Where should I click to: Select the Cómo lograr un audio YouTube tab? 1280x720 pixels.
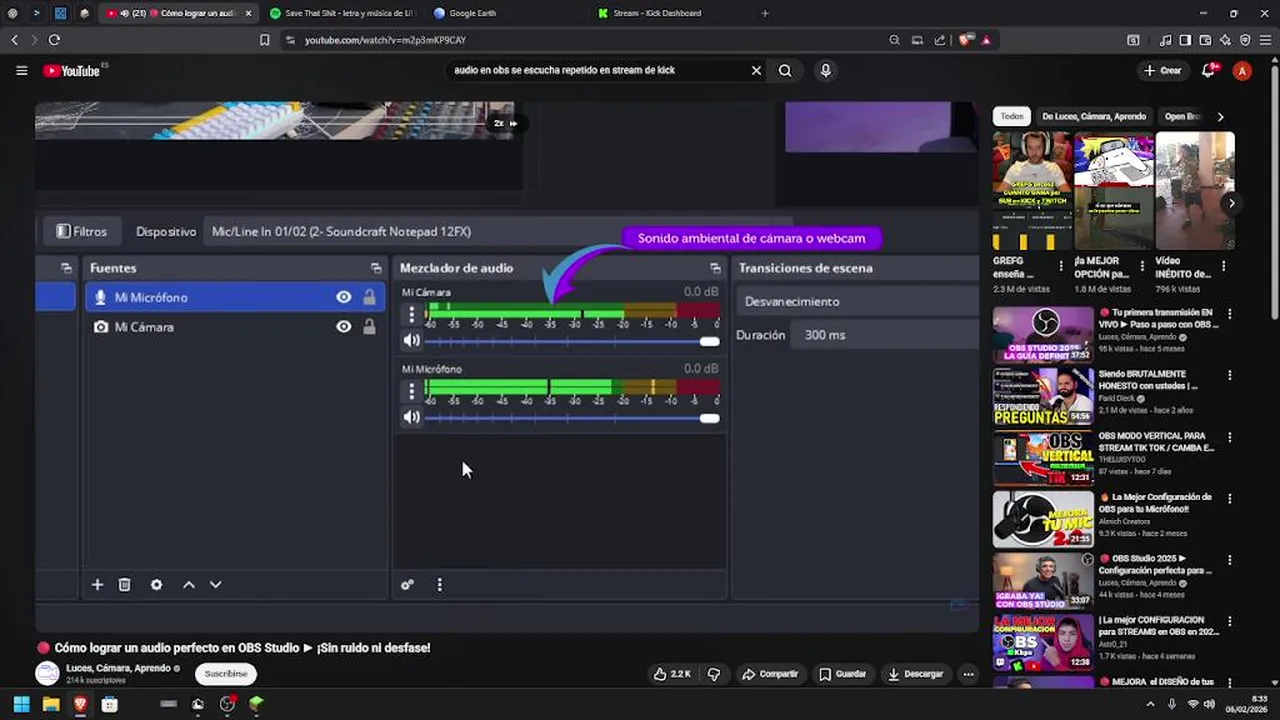pos(180,13)
